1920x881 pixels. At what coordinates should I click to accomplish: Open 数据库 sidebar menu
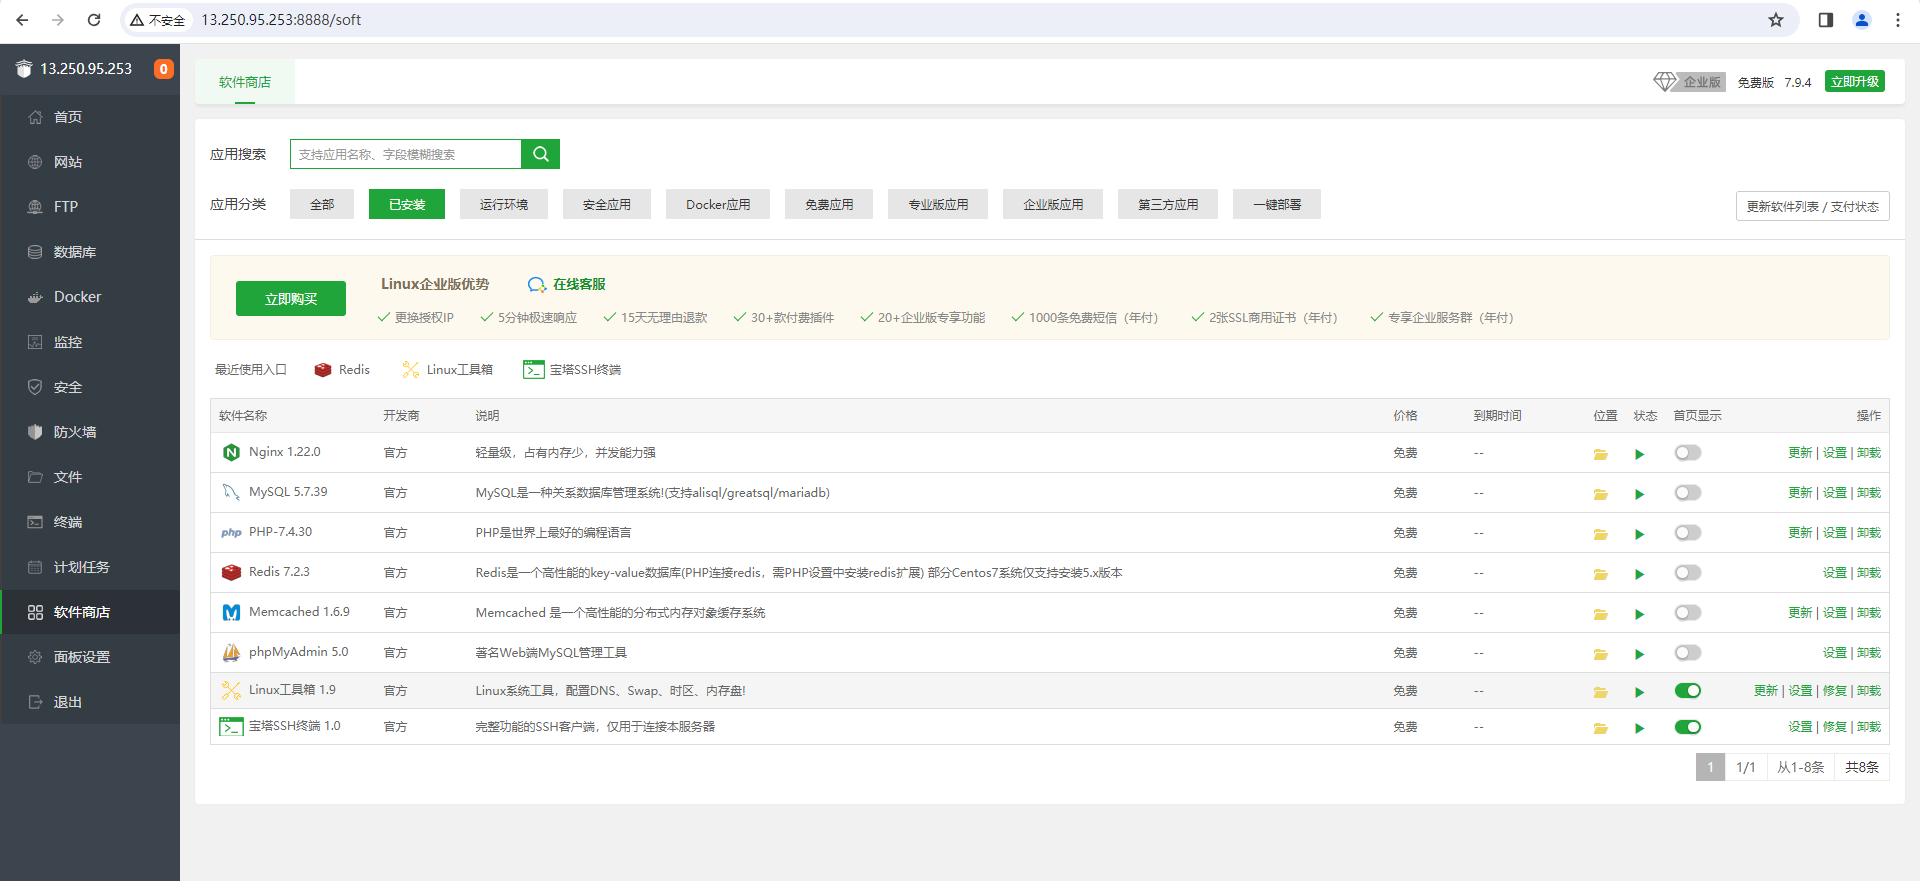point(90,252)
